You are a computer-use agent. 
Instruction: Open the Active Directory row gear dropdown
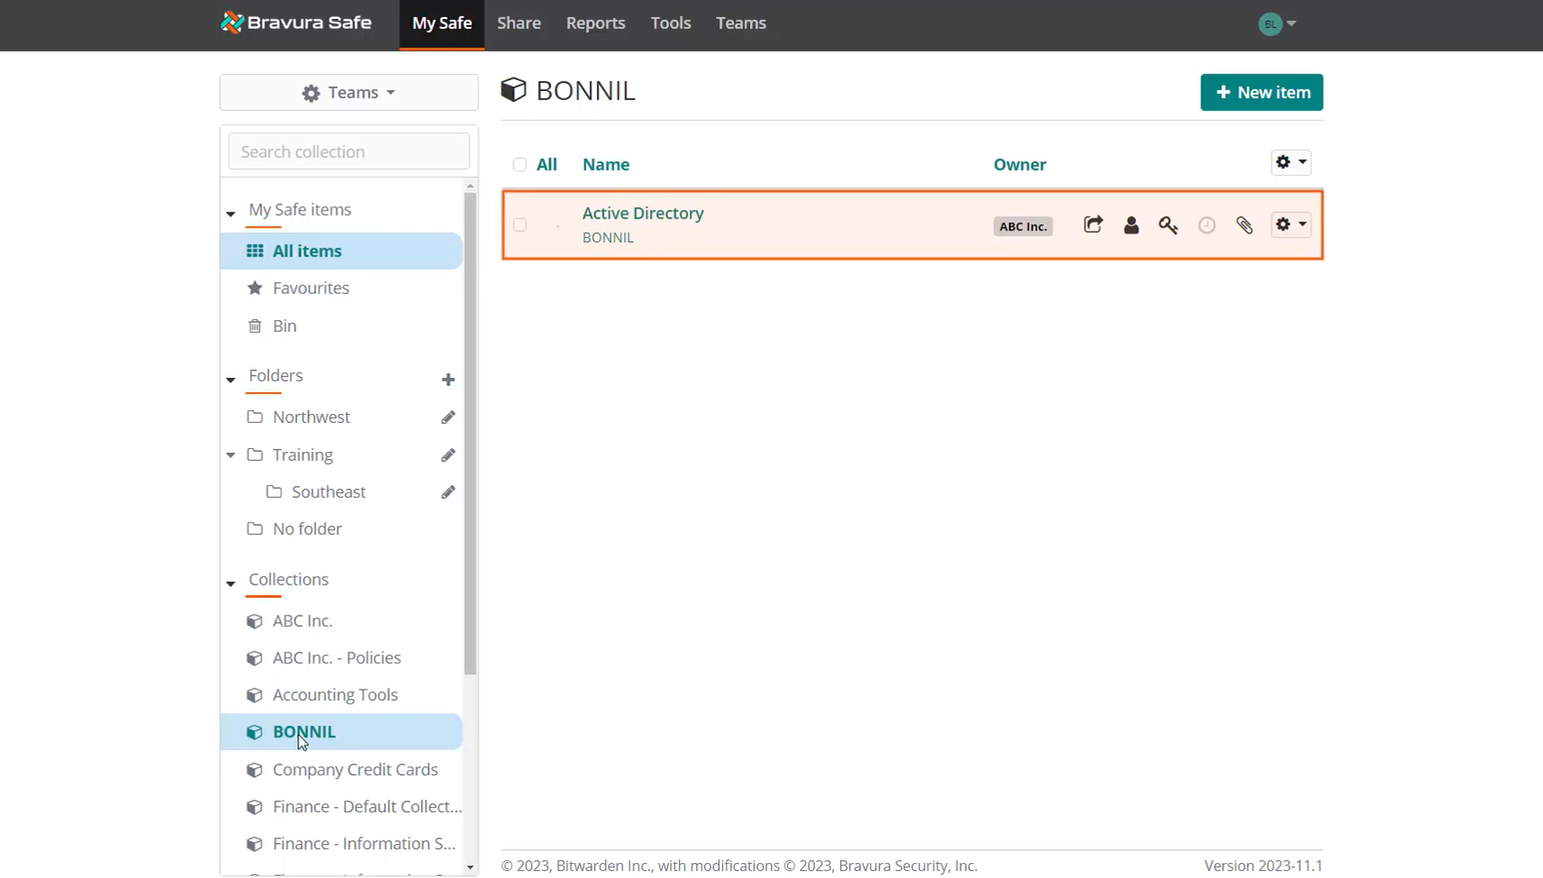1290,225
